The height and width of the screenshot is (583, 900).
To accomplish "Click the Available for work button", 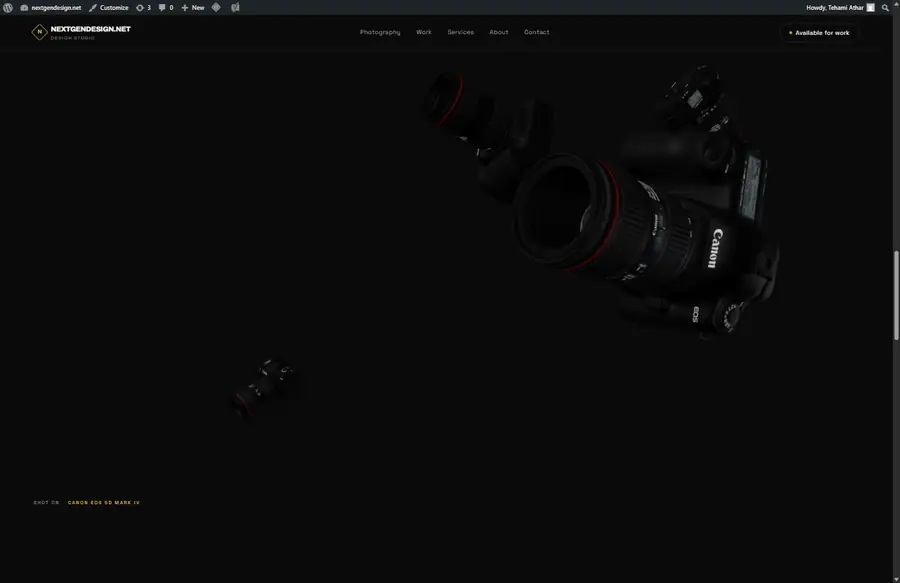I will (818, 33).
